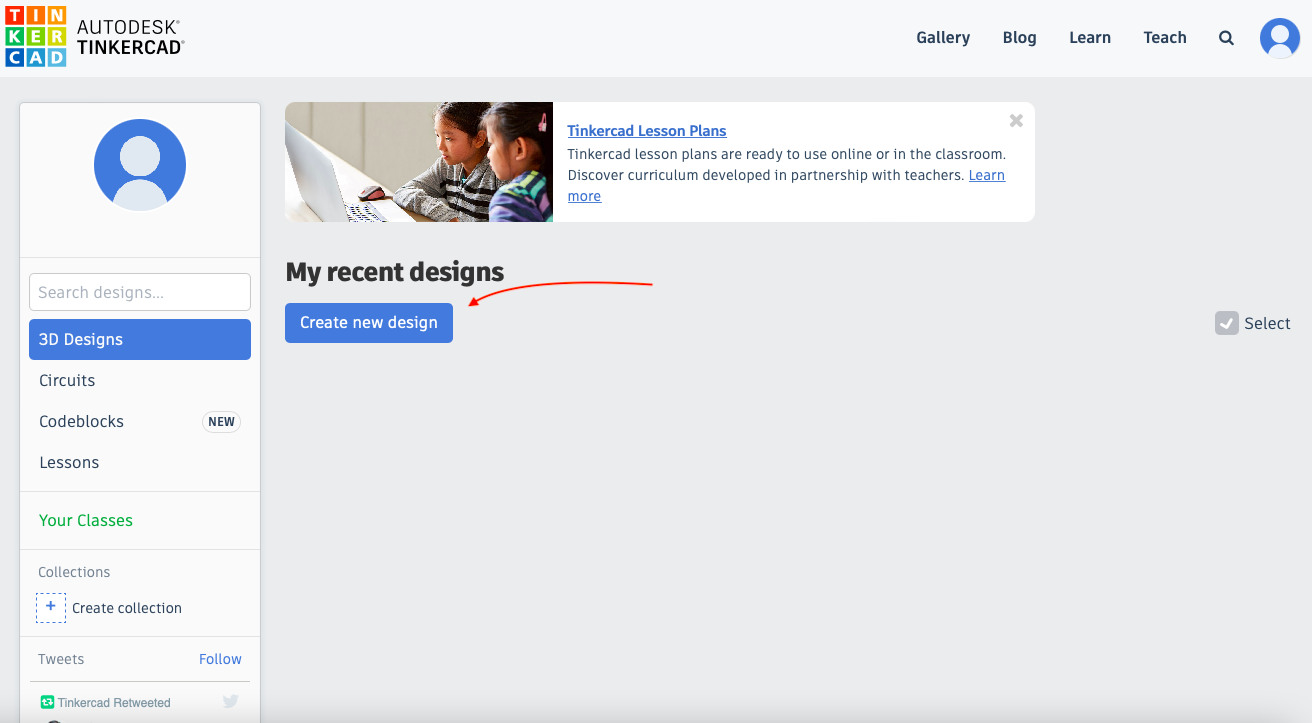Toggle the Select checkbox
This screenshot has height=723, width=1312.
[1227, 323]
